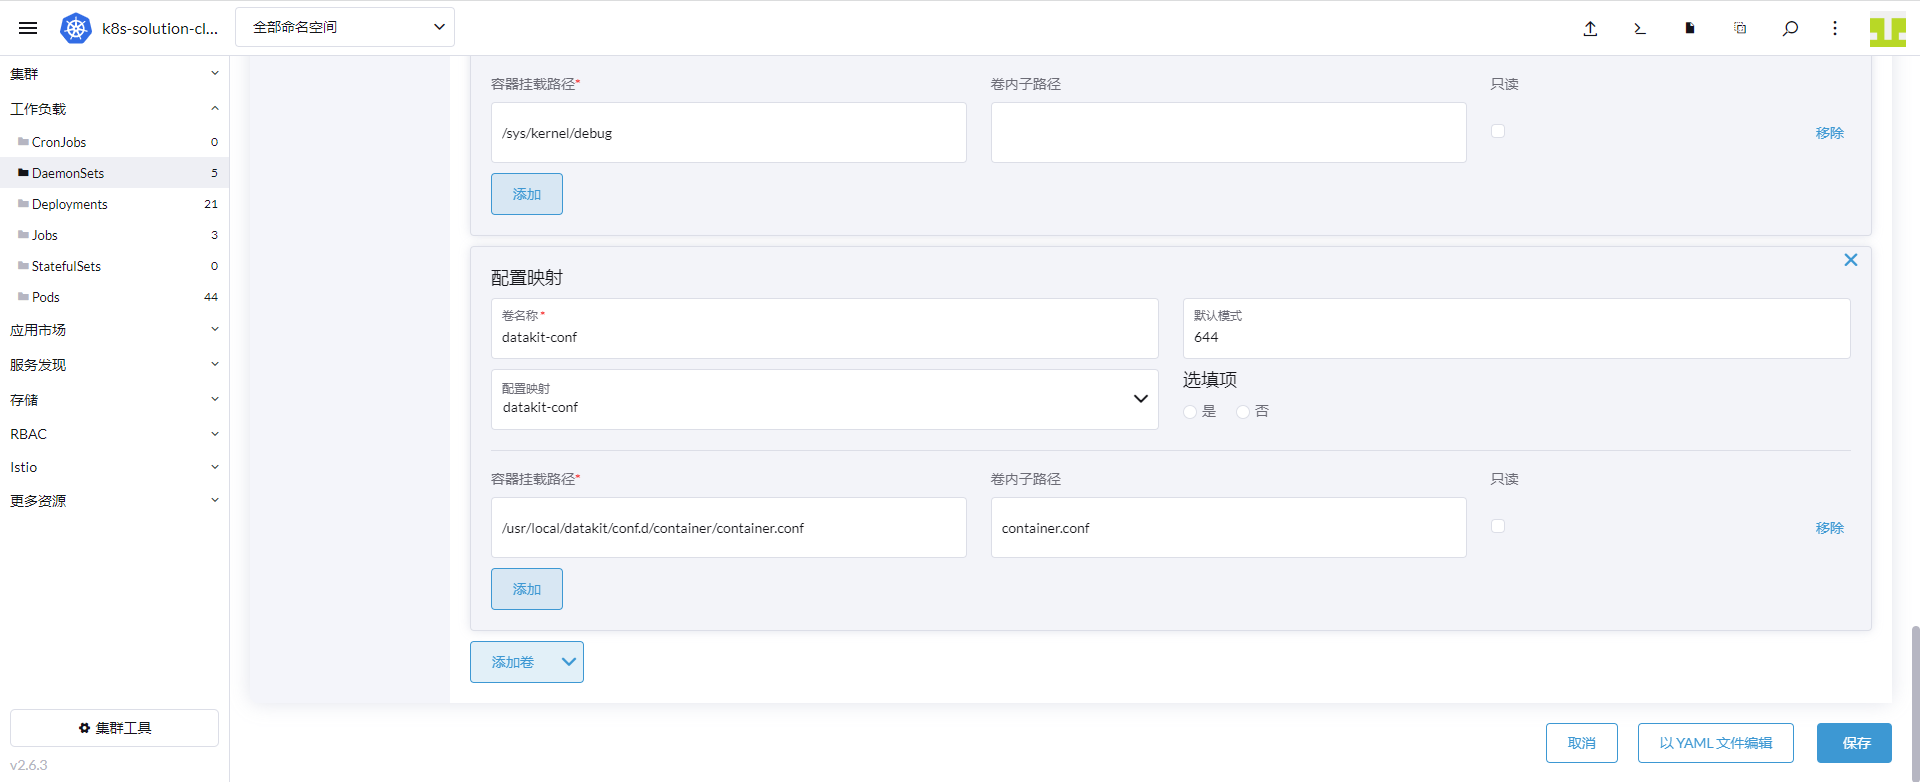
Task: Click the 集群工具 button
Action: [x=114, y=728]
